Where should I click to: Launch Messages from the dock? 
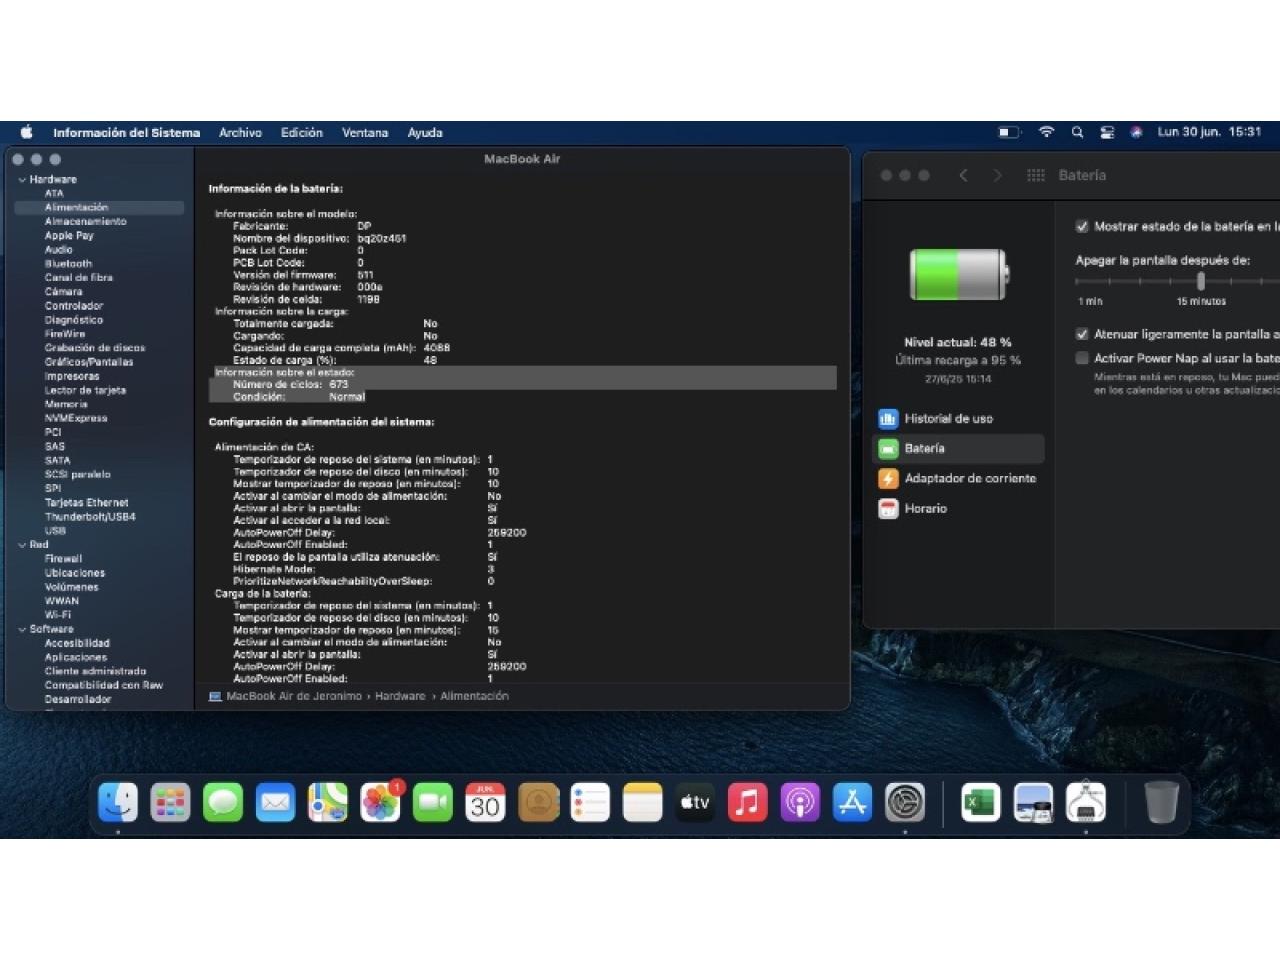(223, 802)
